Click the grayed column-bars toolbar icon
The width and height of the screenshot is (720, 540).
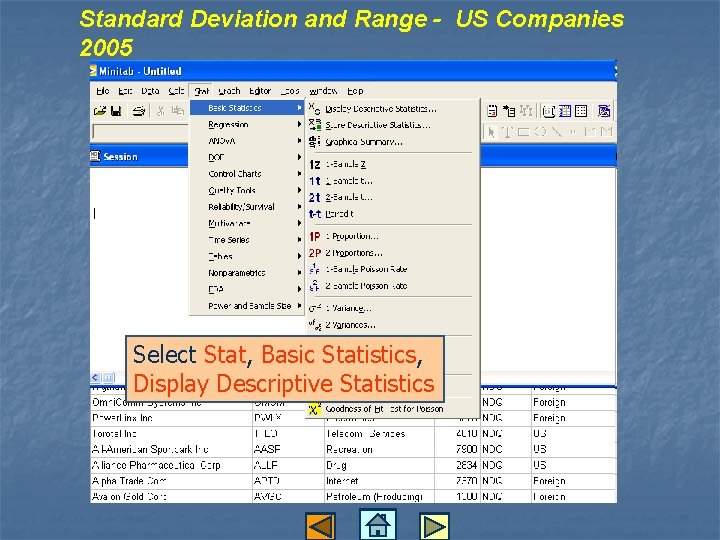(526, 111)
